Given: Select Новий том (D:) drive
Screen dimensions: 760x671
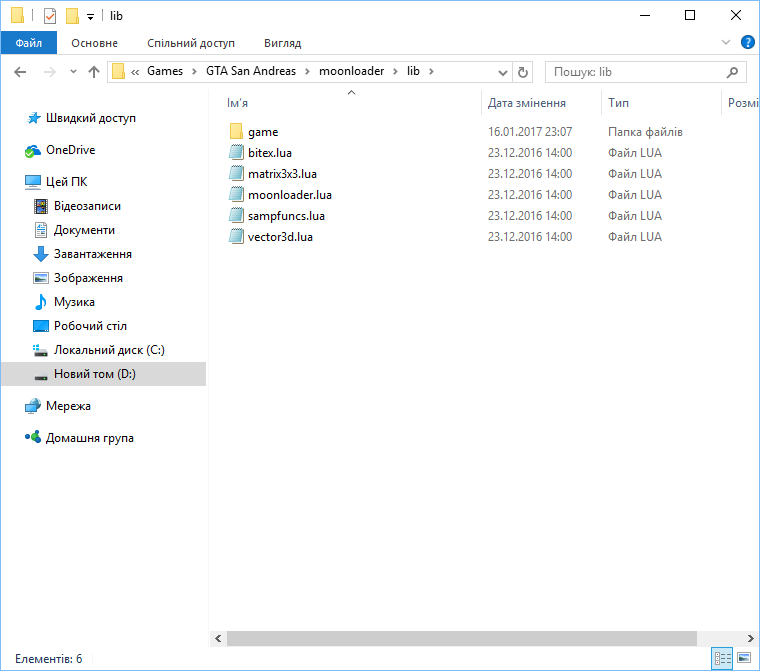Looking at the screenshot, I should [103, 374].
